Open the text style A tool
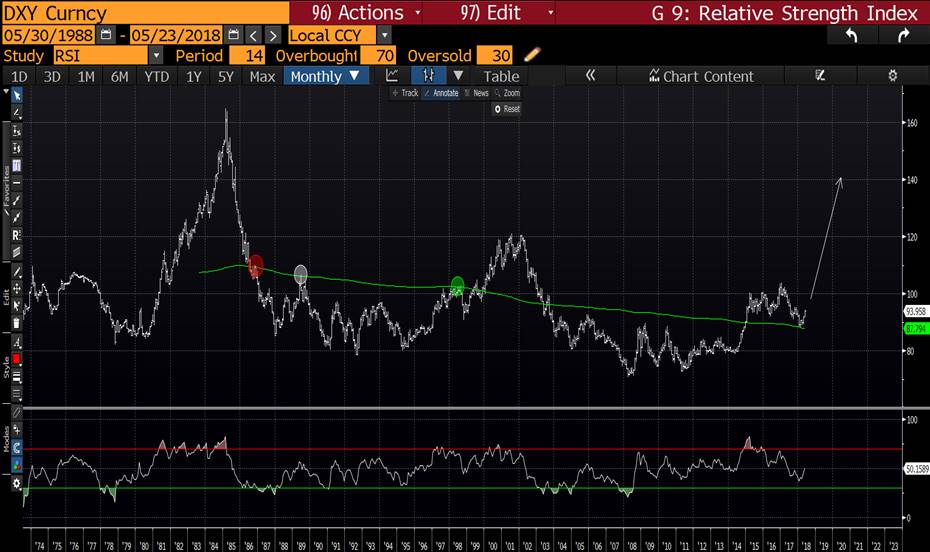Image resolution: width=930 pixels, height=552 pixels. pos(17,342)
